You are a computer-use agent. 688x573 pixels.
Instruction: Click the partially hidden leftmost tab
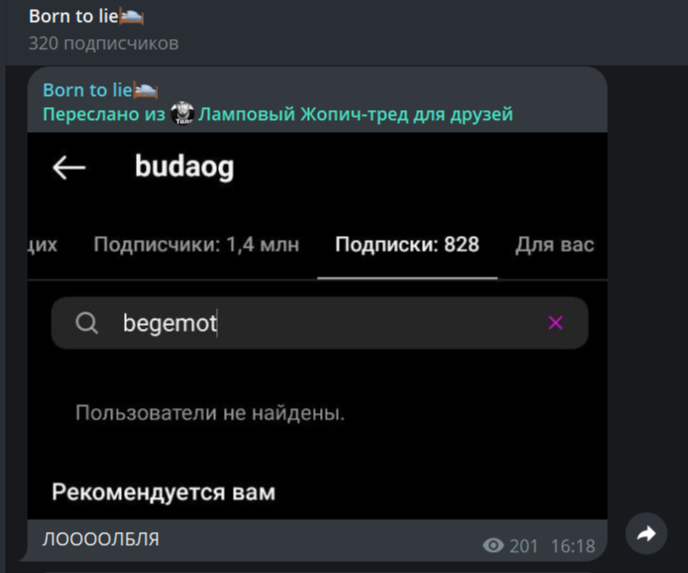[x=43, y=244]
